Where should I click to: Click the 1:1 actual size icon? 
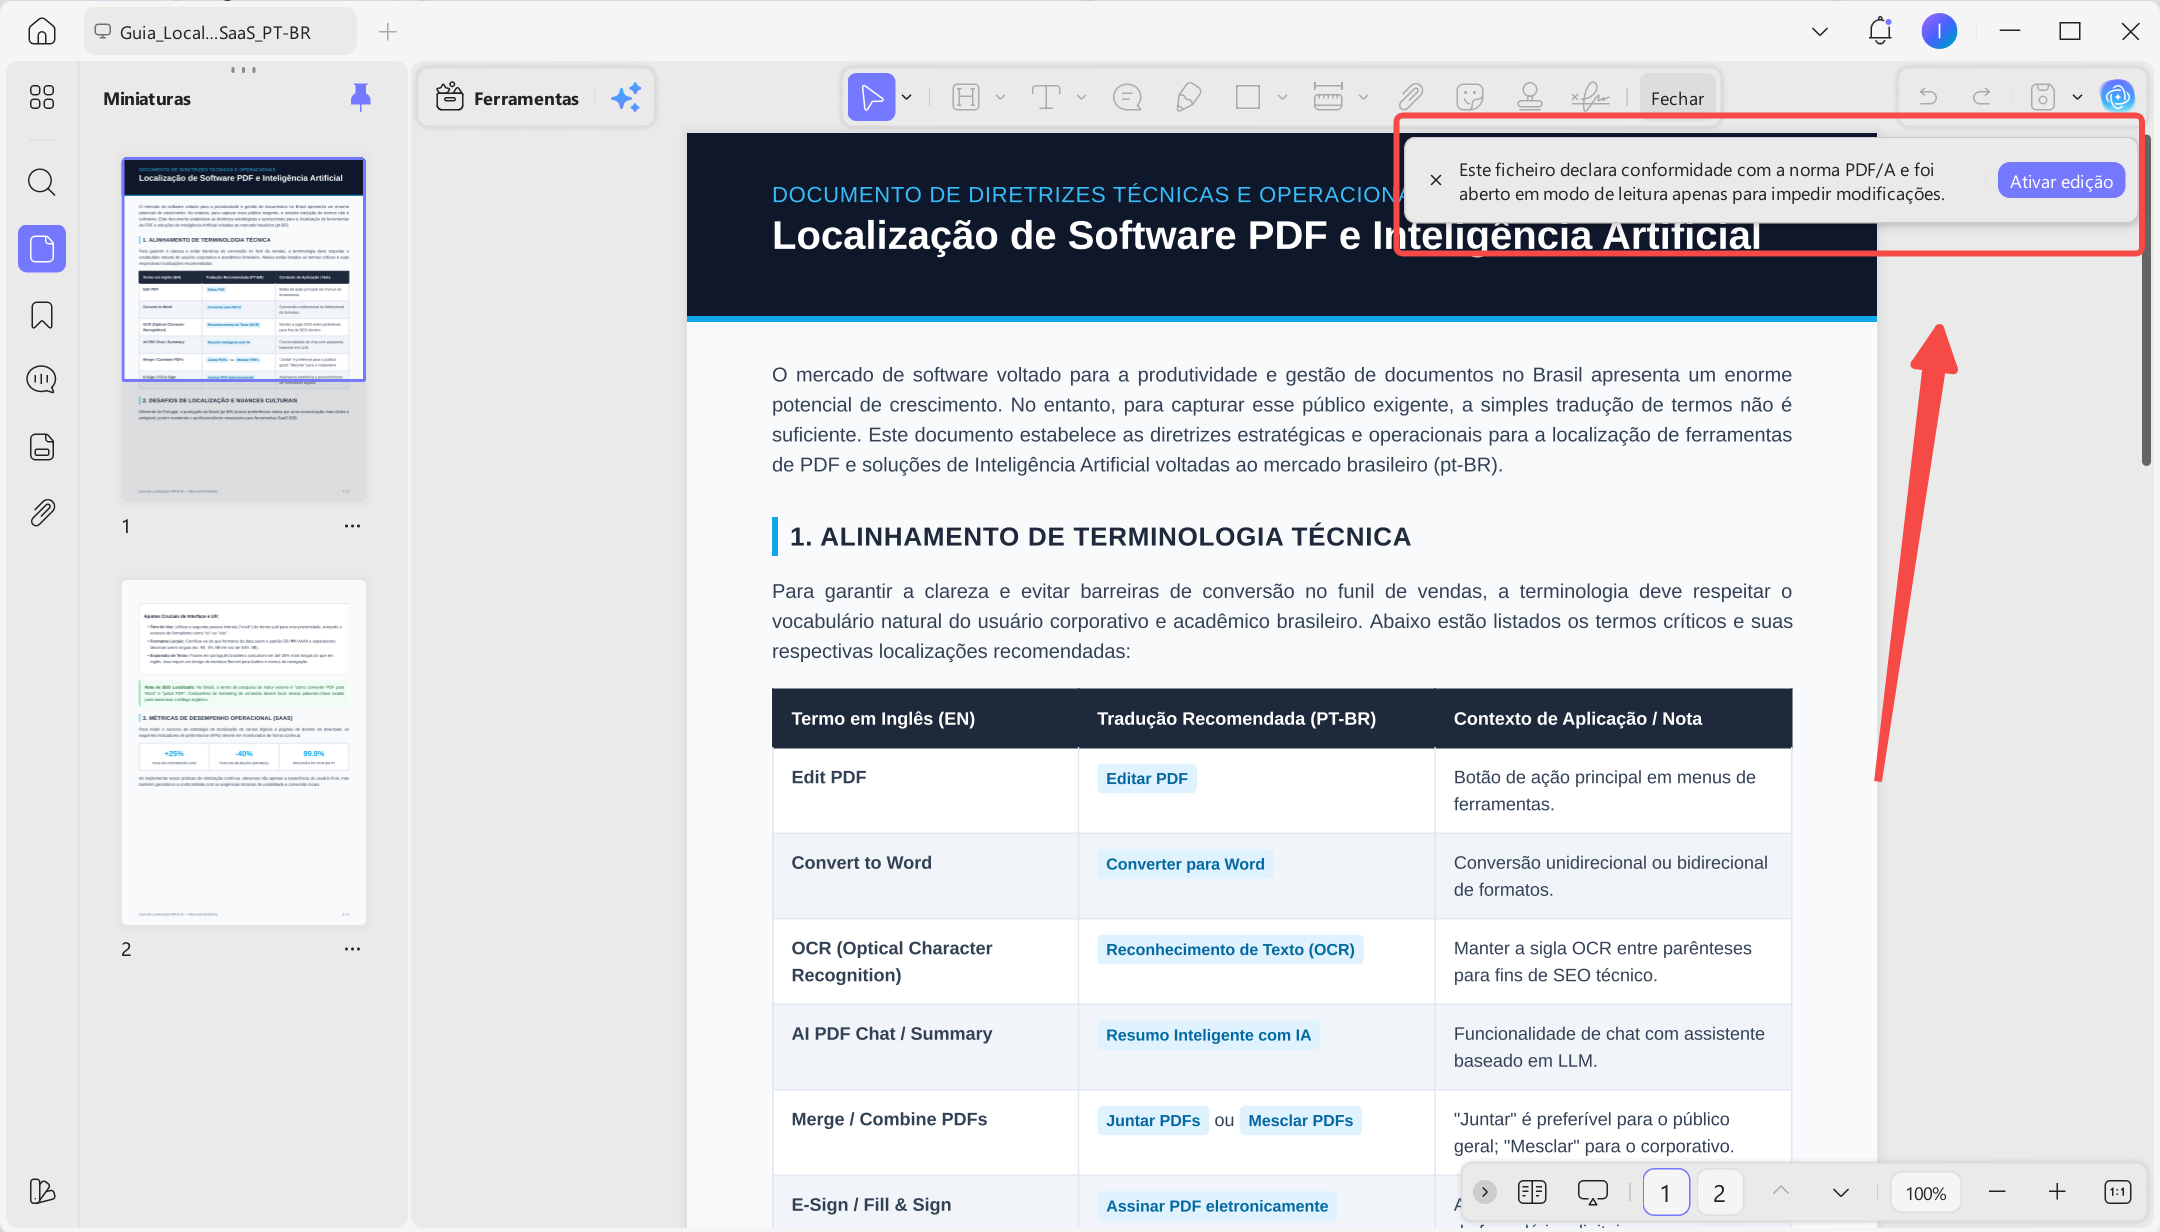pyautogui.click(x=2117, y=1192)
